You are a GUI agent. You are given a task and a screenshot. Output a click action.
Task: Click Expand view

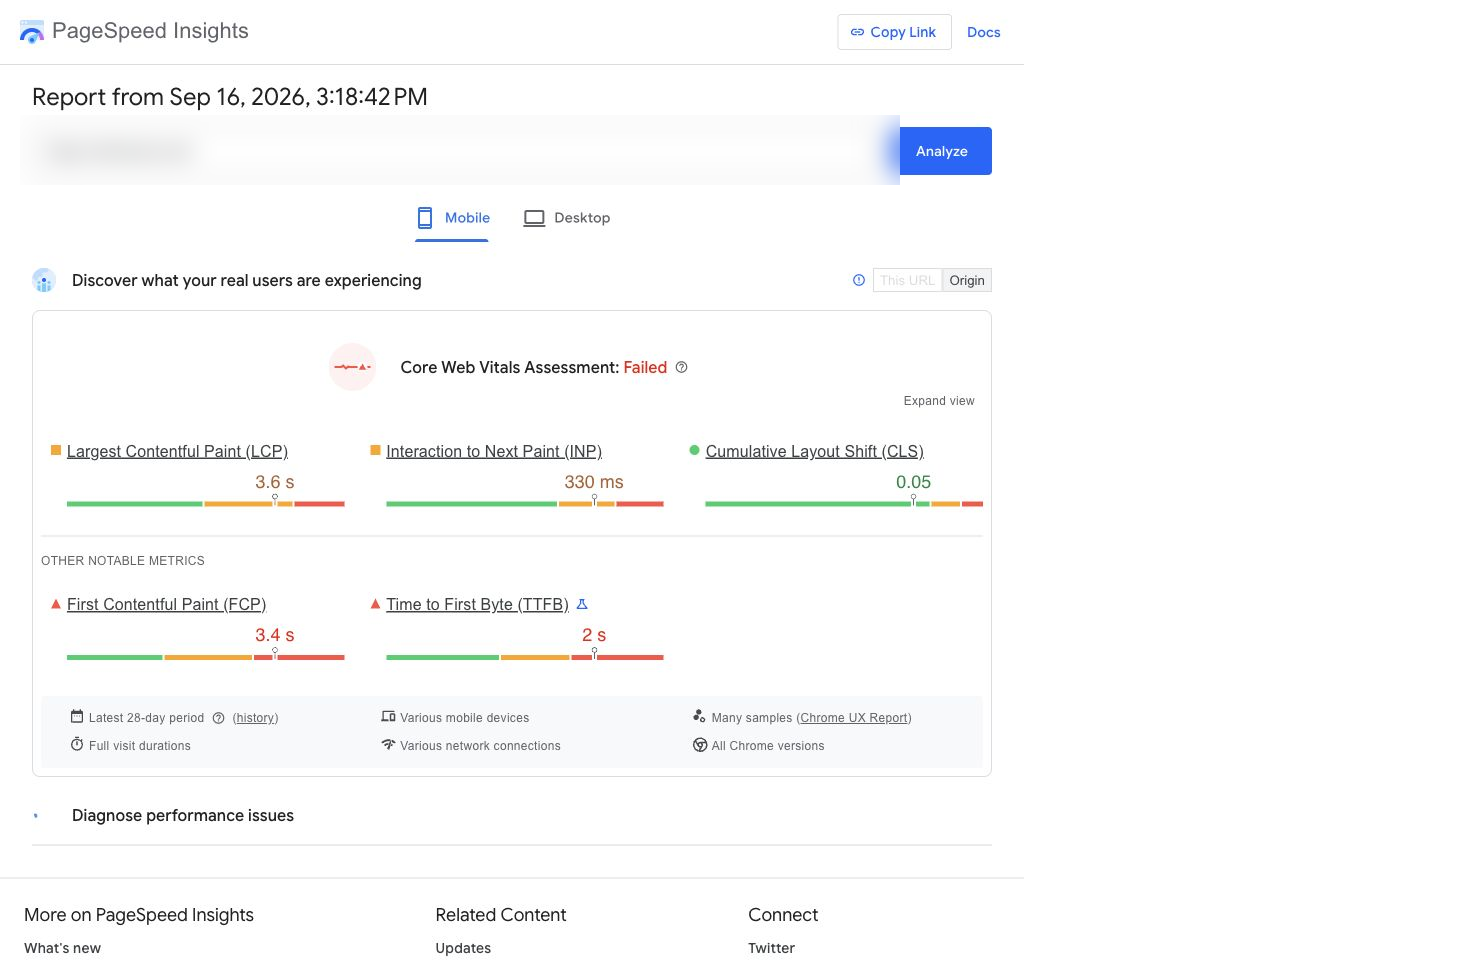point(938,401)
